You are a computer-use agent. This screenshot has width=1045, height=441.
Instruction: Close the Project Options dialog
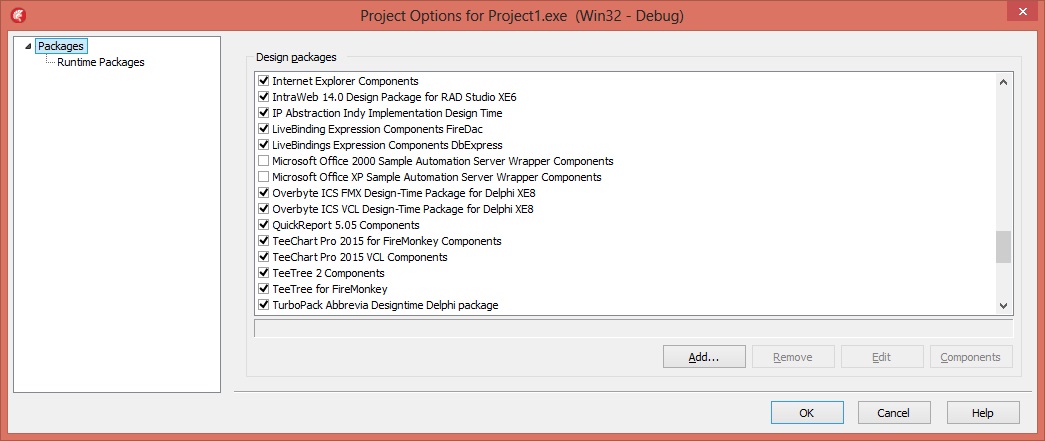click(x=1021, y=13)
